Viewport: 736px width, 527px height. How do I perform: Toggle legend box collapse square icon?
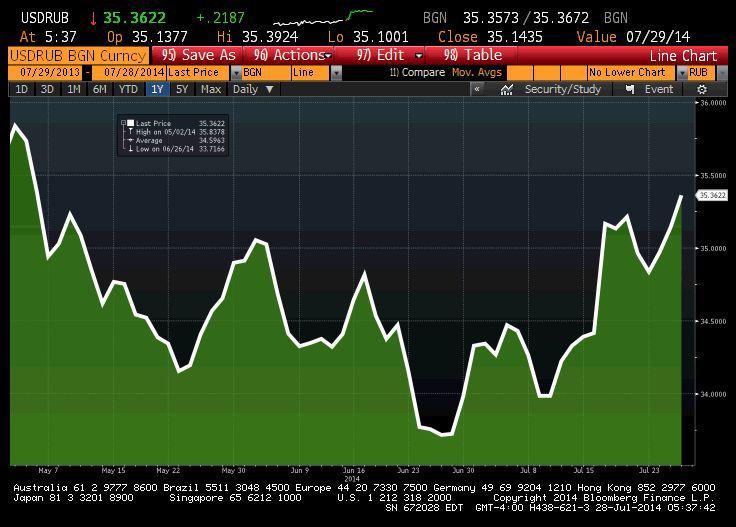pyautogui.click(x=123, y=123)
